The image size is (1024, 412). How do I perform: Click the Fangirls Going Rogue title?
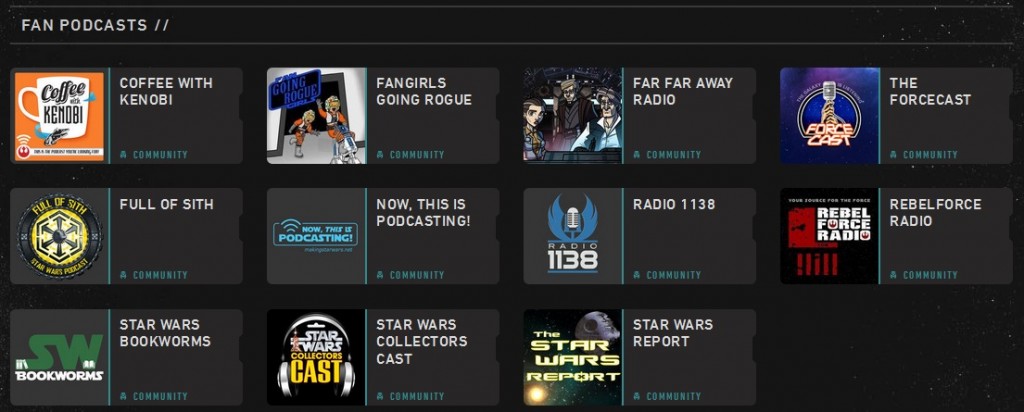424,91
